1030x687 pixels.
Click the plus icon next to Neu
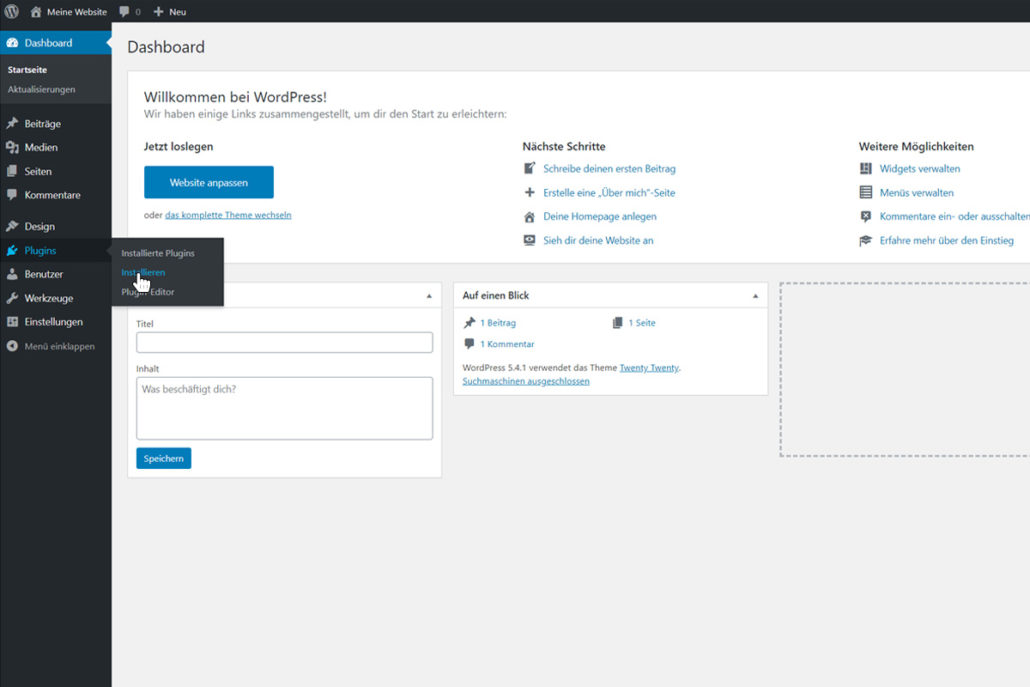[x=158, y=12]
